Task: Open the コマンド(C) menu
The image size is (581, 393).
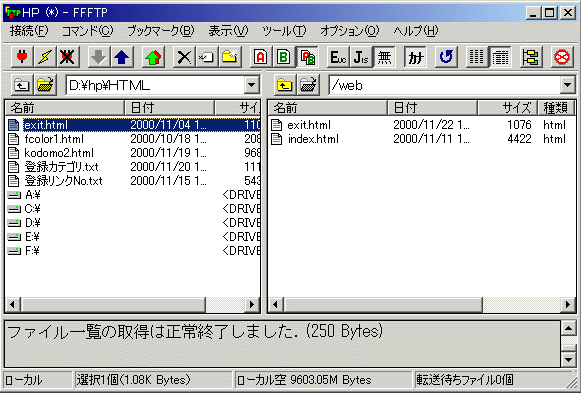Action: point(87,31)
